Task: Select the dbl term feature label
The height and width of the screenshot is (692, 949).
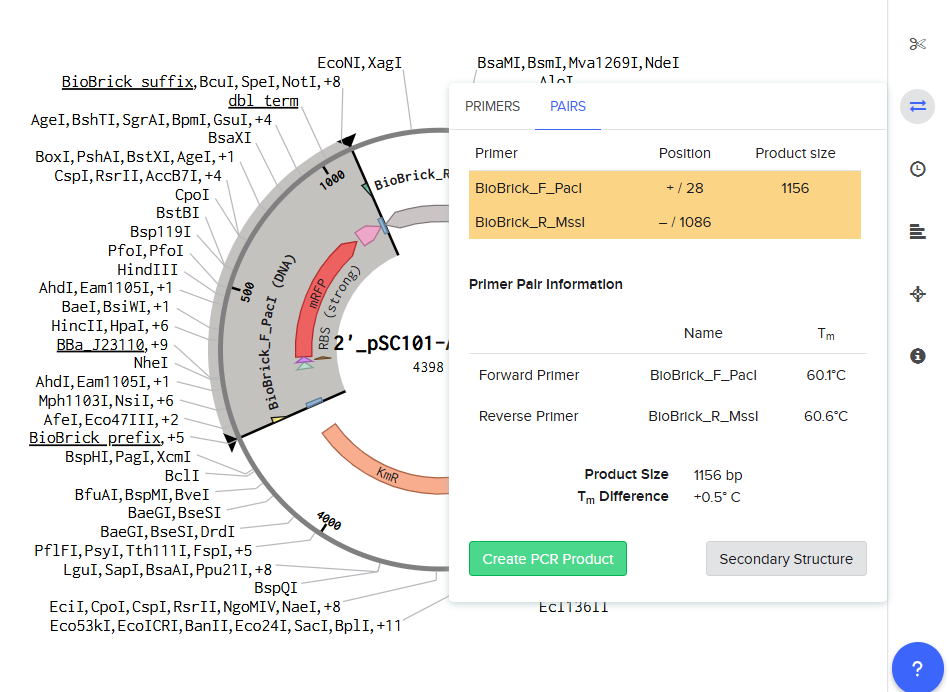Action: [263, 101]
